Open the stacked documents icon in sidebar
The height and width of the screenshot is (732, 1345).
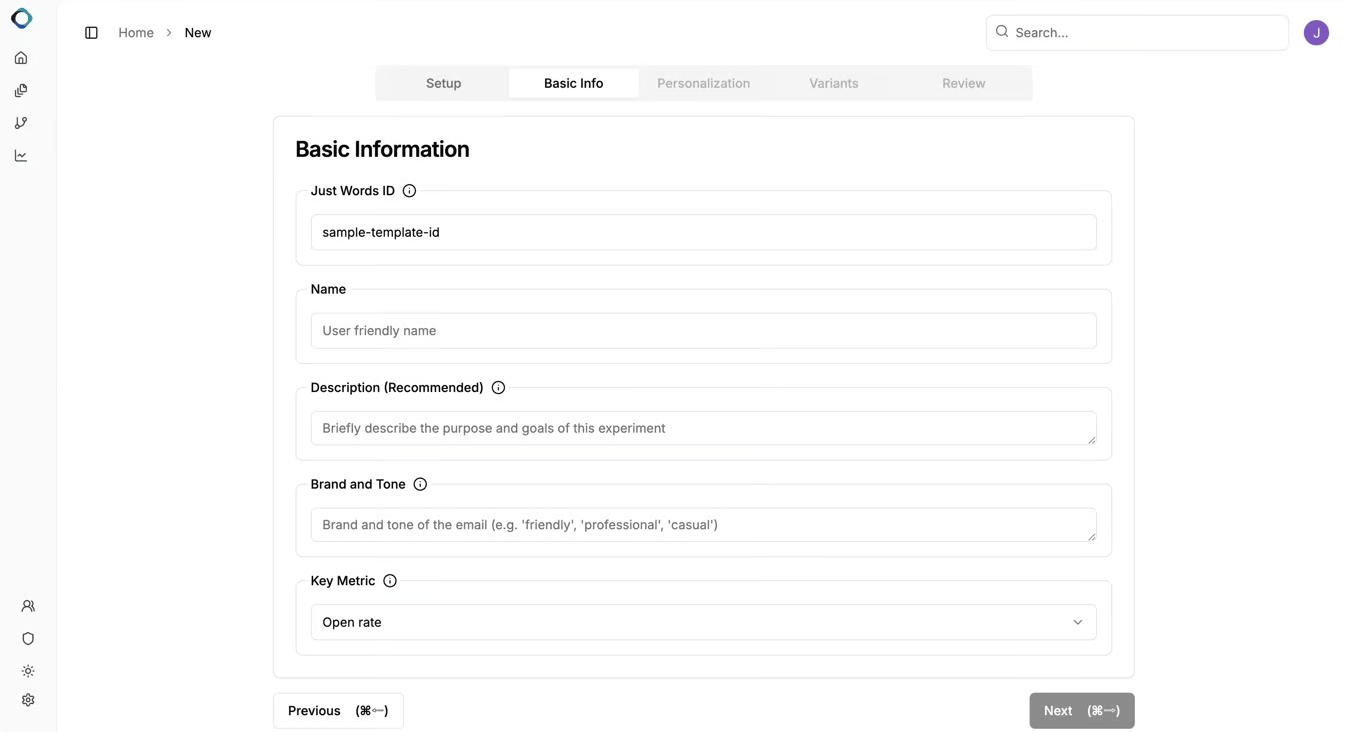(x=21, y=91)
